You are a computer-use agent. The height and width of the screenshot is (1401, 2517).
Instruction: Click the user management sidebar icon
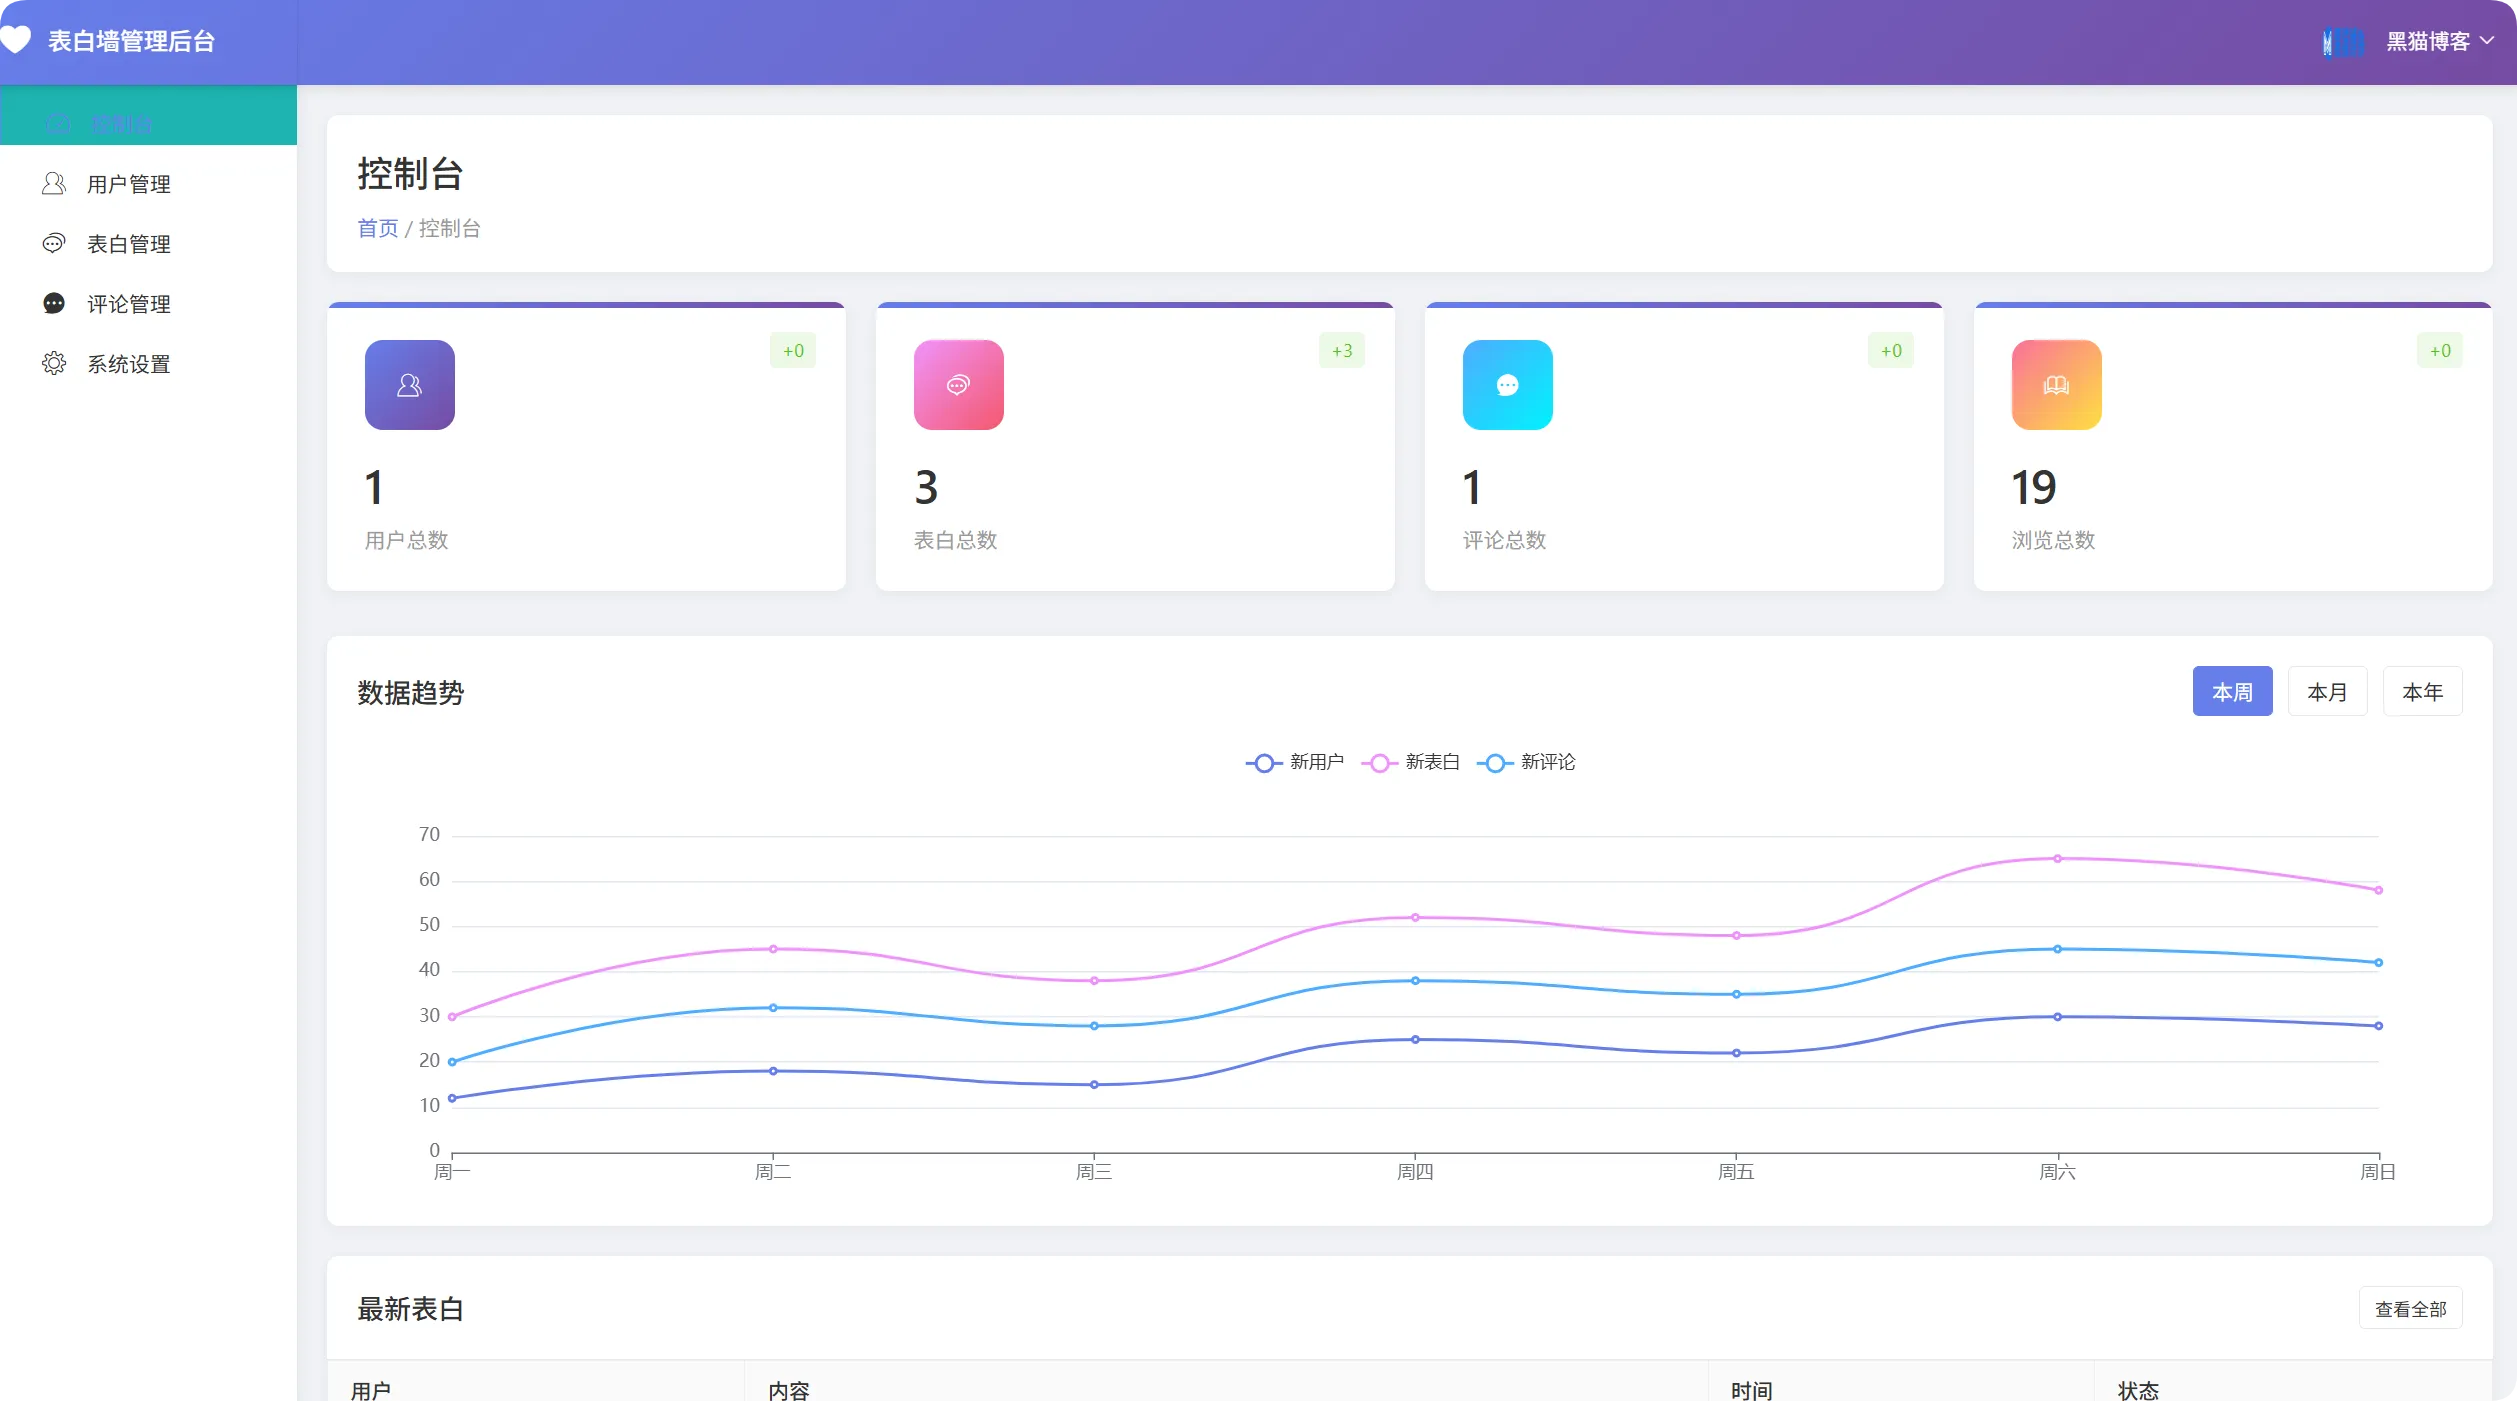54,184
